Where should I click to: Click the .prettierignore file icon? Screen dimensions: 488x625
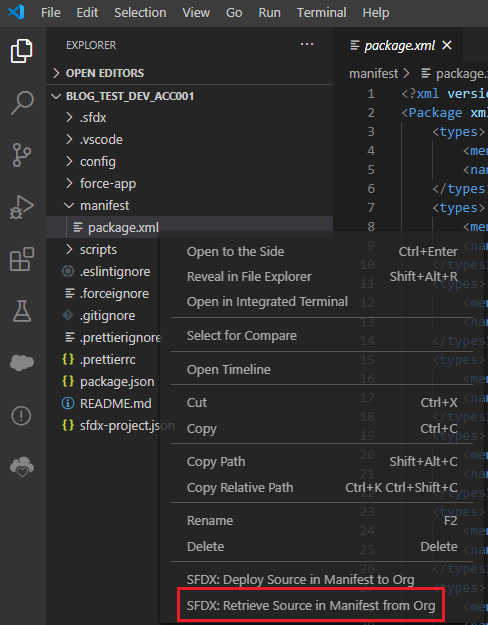[69, 338]
